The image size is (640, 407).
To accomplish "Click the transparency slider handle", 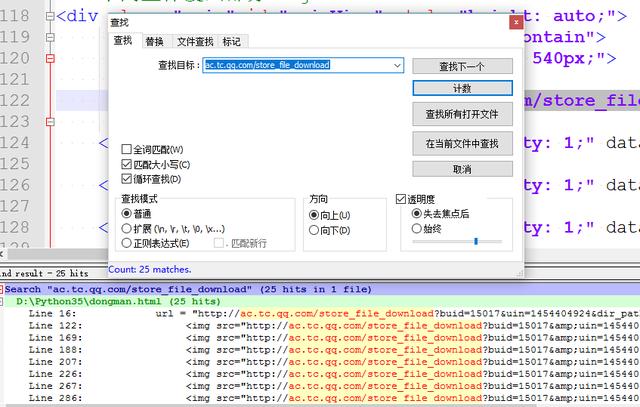I will point(476,241).
